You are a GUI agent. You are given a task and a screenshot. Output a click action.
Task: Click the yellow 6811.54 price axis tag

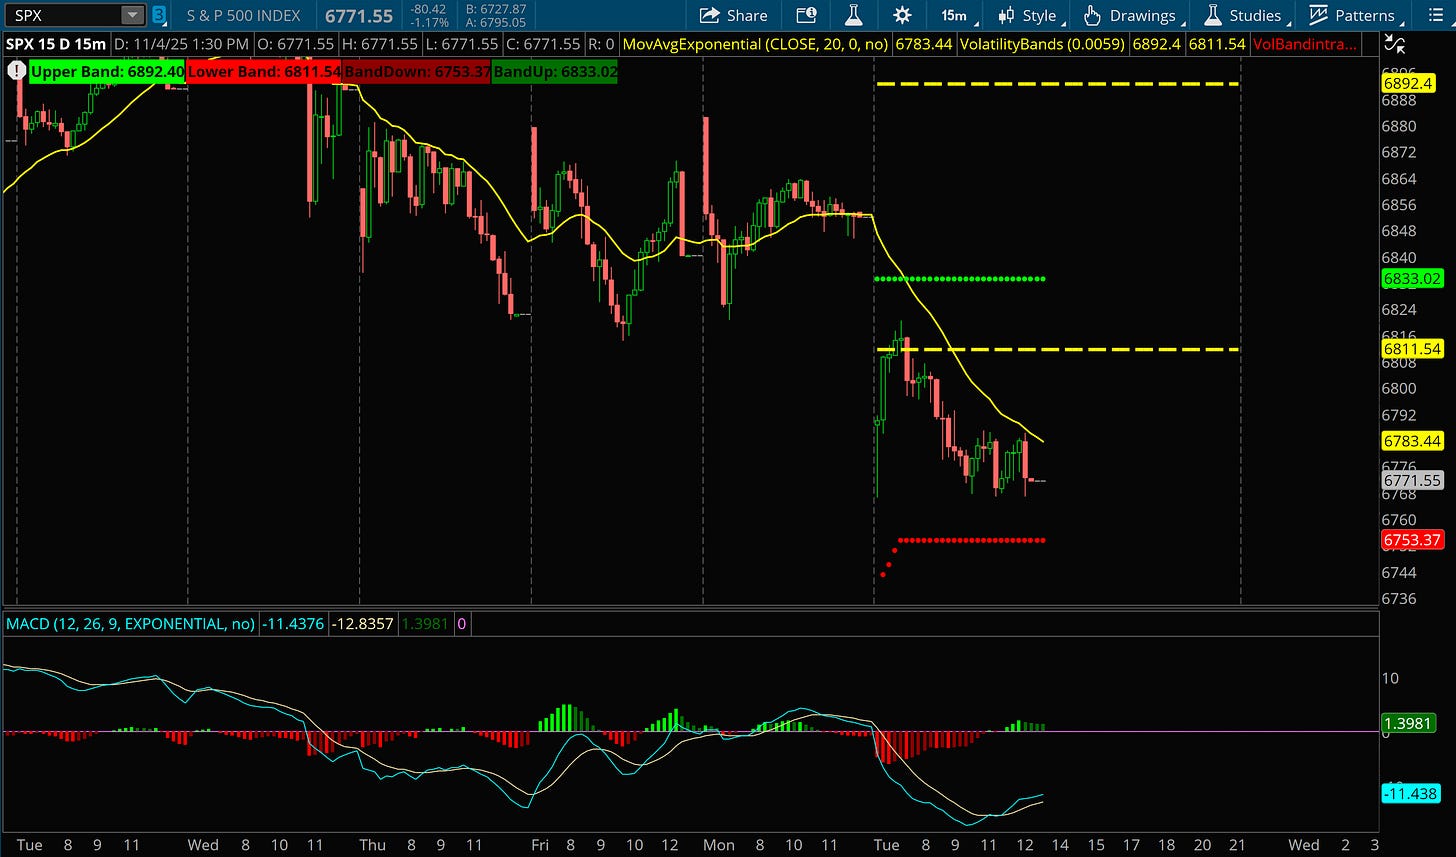point(1411,349)
